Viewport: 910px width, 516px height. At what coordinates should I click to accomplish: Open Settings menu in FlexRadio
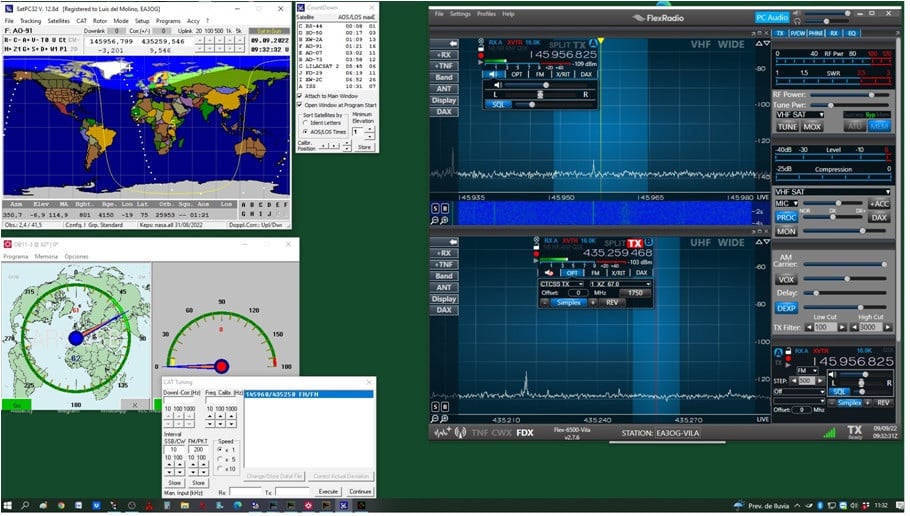pyautogui.click(x=461, y=14)
